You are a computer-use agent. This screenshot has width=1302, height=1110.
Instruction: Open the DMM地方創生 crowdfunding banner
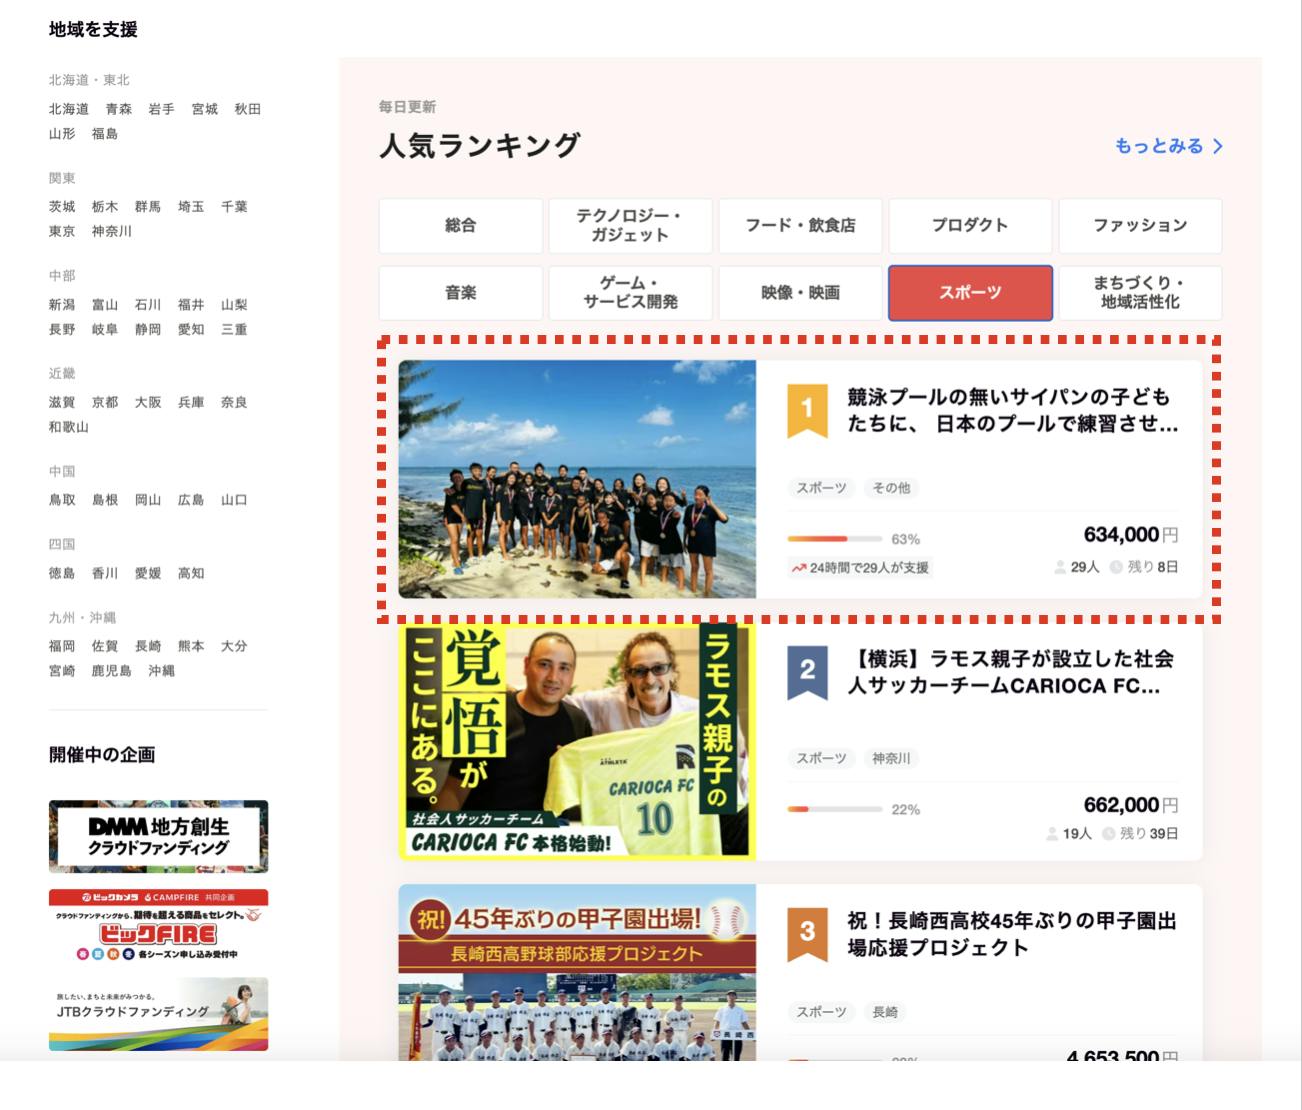(158, 836)
